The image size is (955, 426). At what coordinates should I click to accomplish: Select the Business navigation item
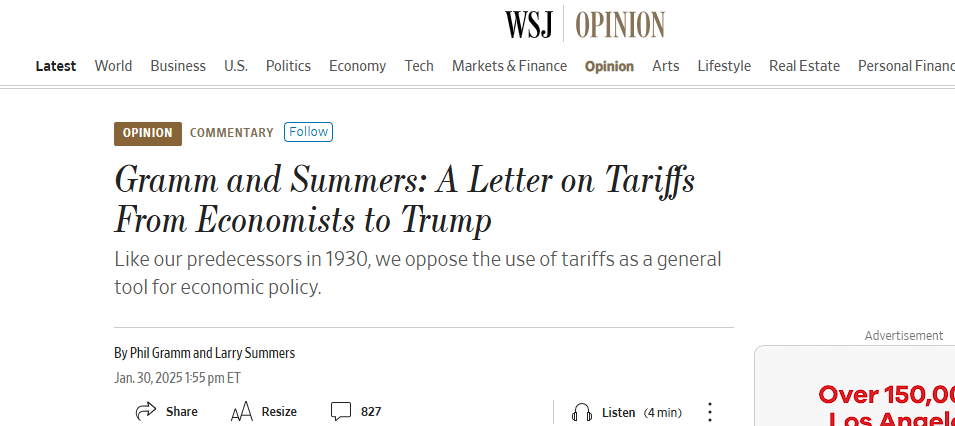(178, 66)
